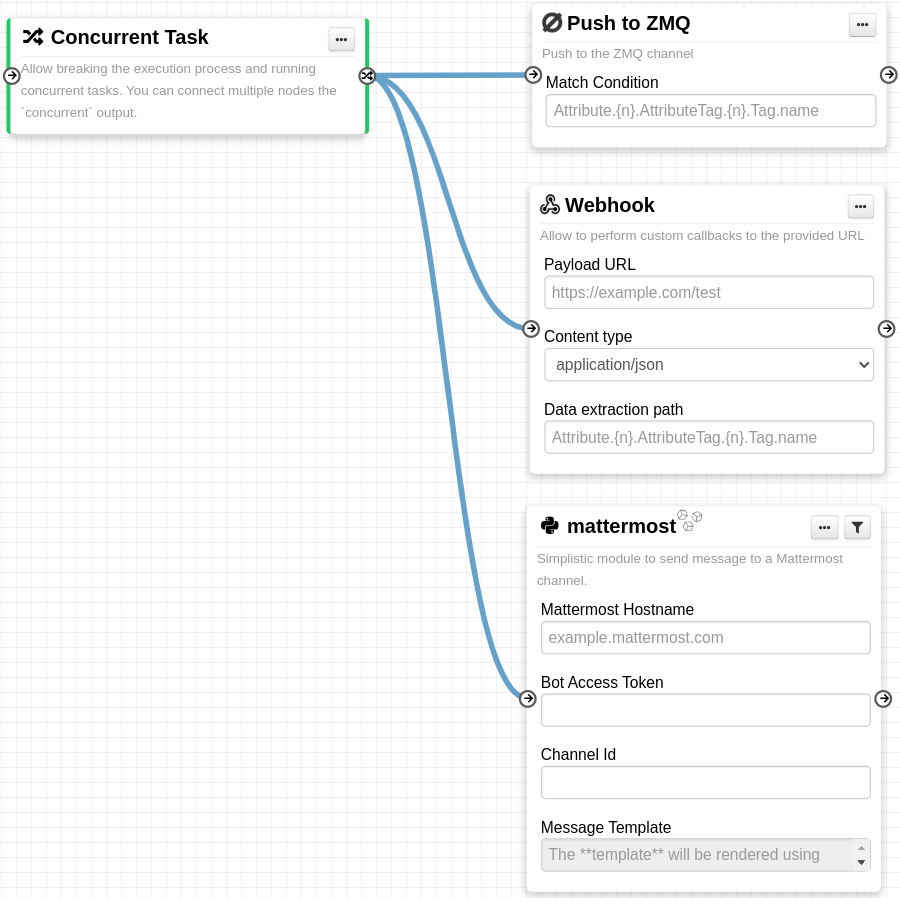Click the Bot Access Token field

click(x=705, y=710)
